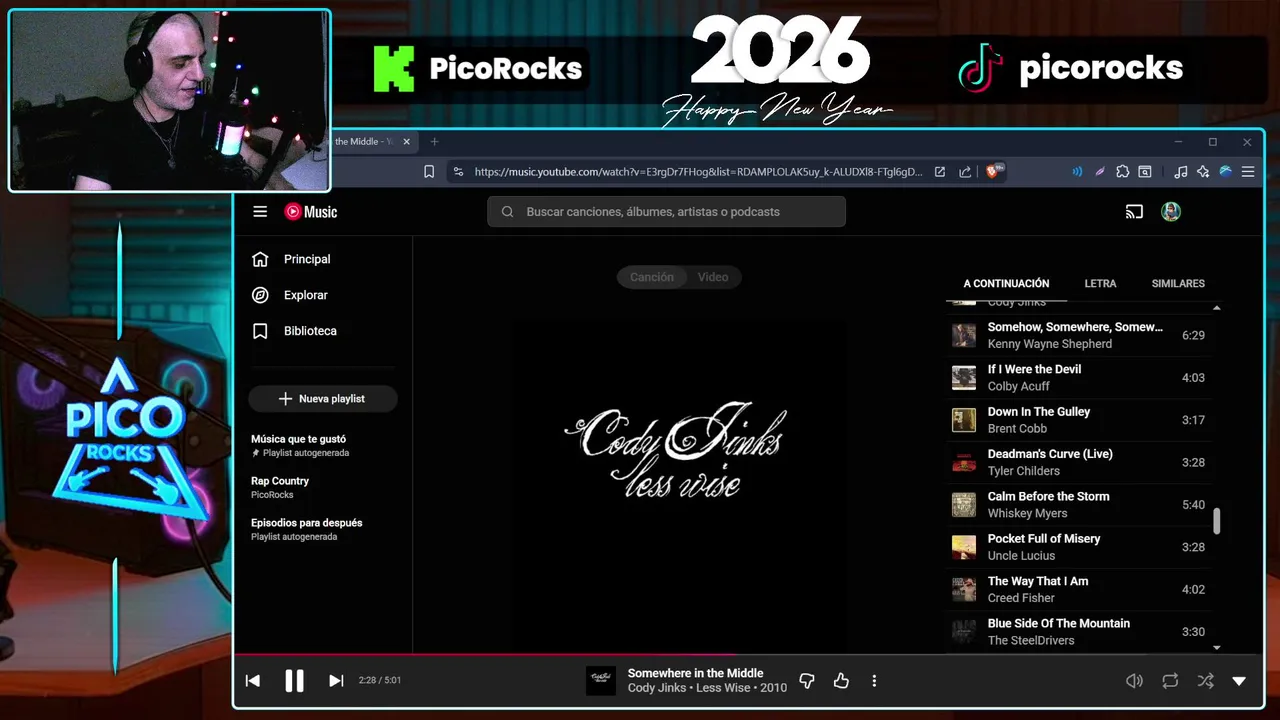Open the YouTube Music hamburger guide menu
Screen dimensions: 1280x720
[260, 212]
